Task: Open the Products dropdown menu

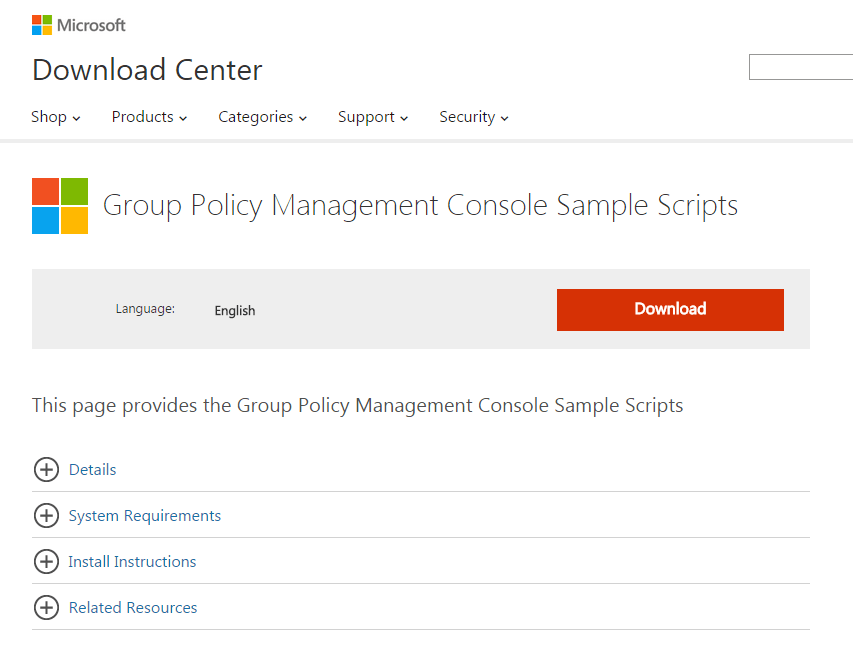Action: click(x=149, y=117)
